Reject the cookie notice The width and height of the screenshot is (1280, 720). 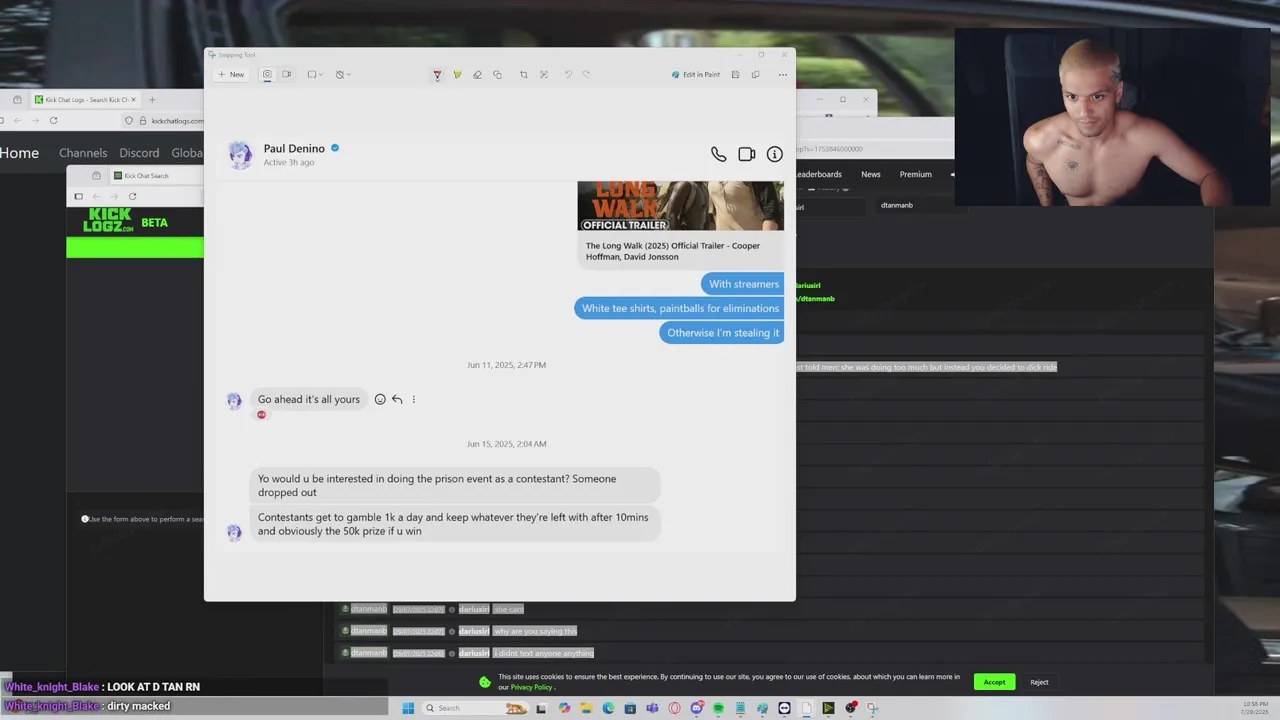pos(1039,682)
